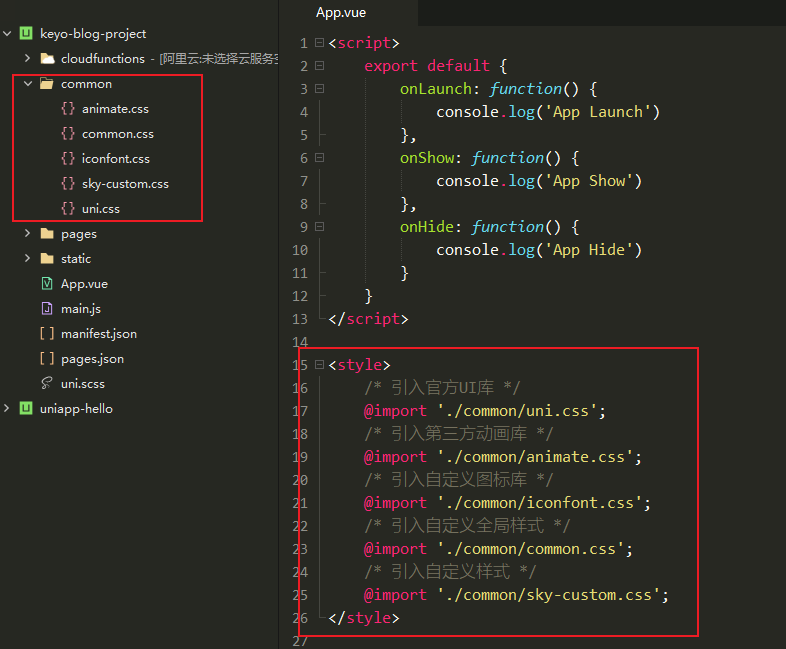Expand the uniapp-hello project node
The width and height of the screenshot is (786, 649).
[x=8, y=409]
